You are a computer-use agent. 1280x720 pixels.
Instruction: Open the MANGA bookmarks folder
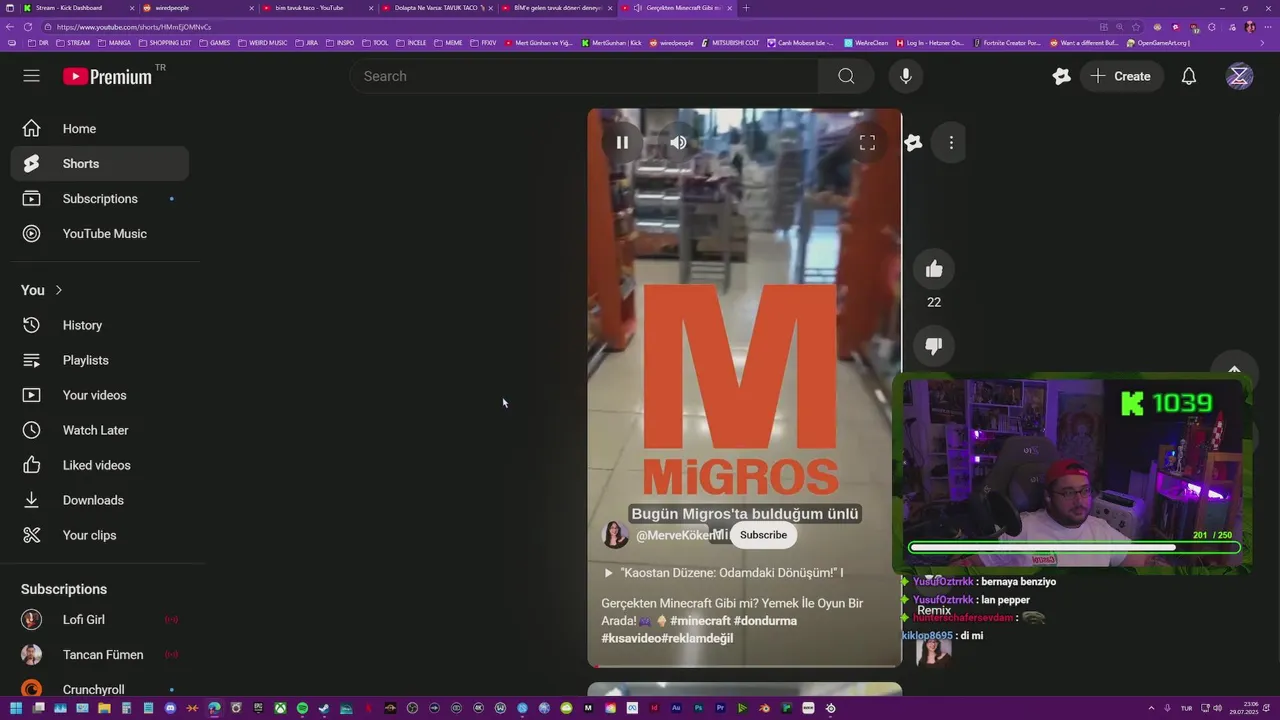114,43
